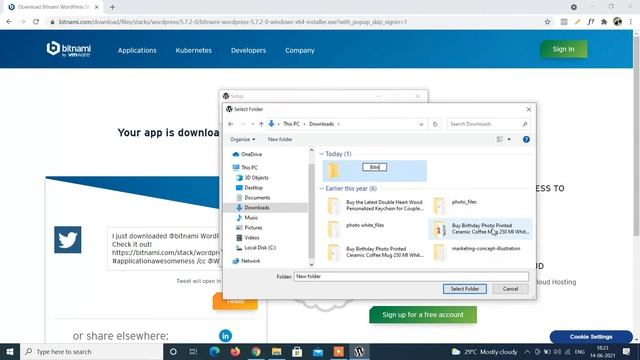This screenshot has height=360, width=640.
Task: Open view options dropdown arrow
Action: pos(509,140)
